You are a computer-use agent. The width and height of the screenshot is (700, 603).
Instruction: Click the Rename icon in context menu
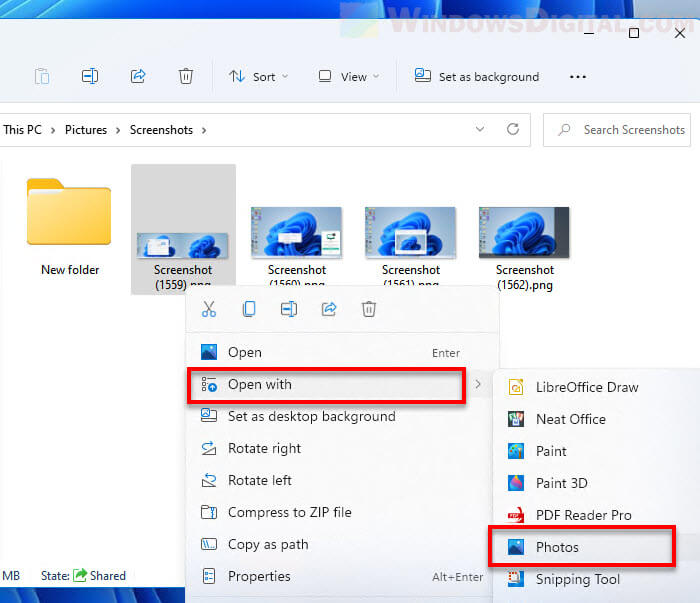pyautogui.click(x=289, y=309)
